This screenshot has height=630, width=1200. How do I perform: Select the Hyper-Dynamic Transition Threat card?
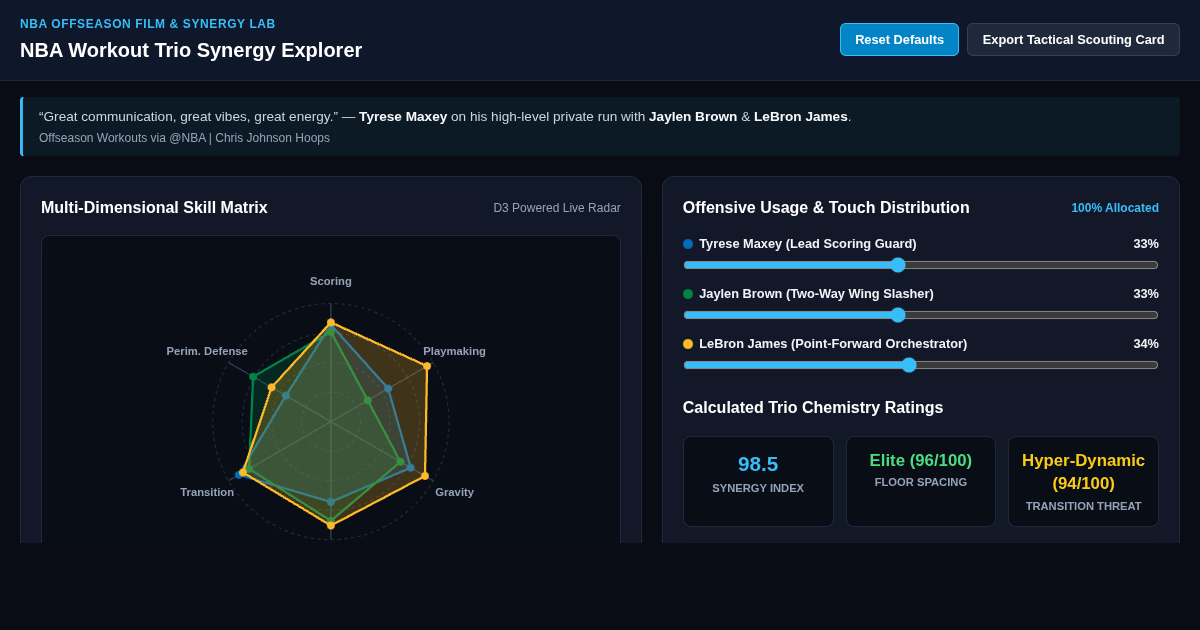[1083, 481]
